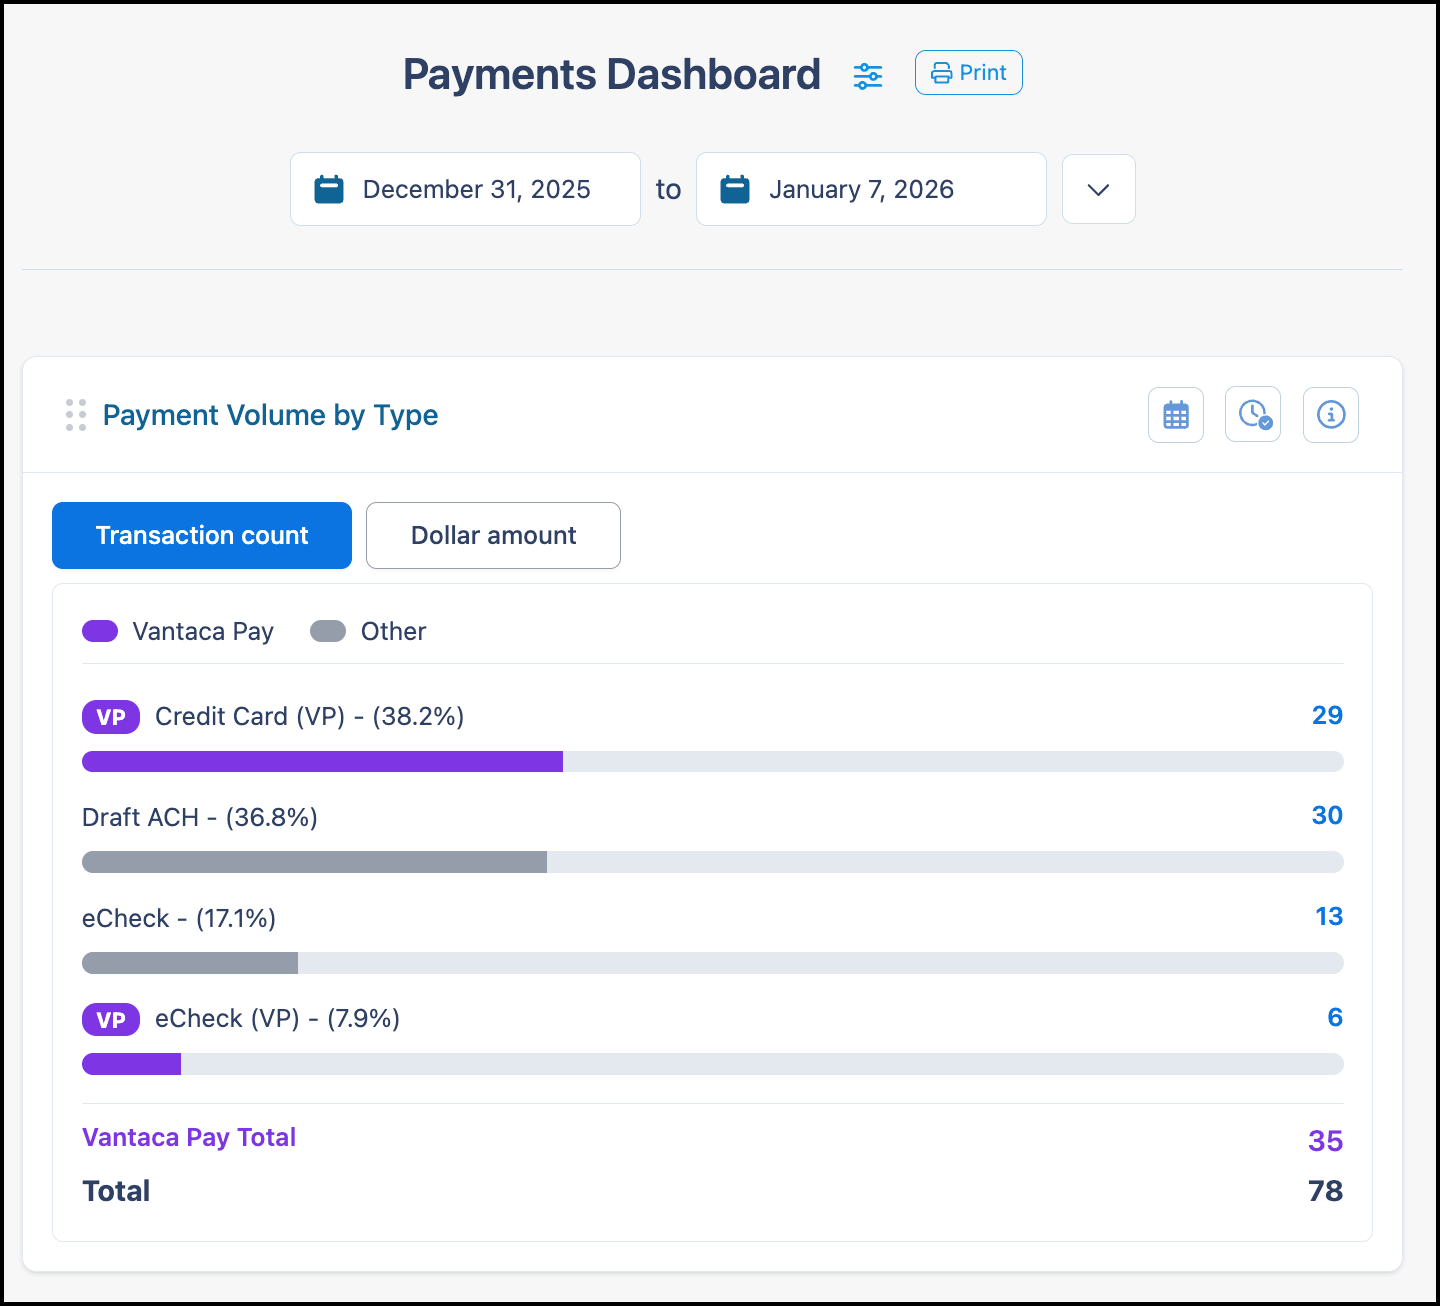Click the eCheck count 13 link
The height and width of the screenshot is (1306, 1440).
click(1329, 916)
